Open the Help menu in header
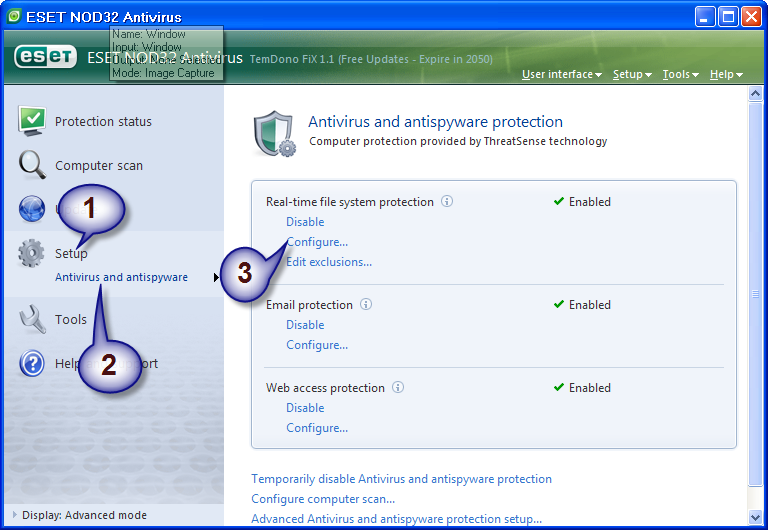The image size is (768, 530). 726,74
